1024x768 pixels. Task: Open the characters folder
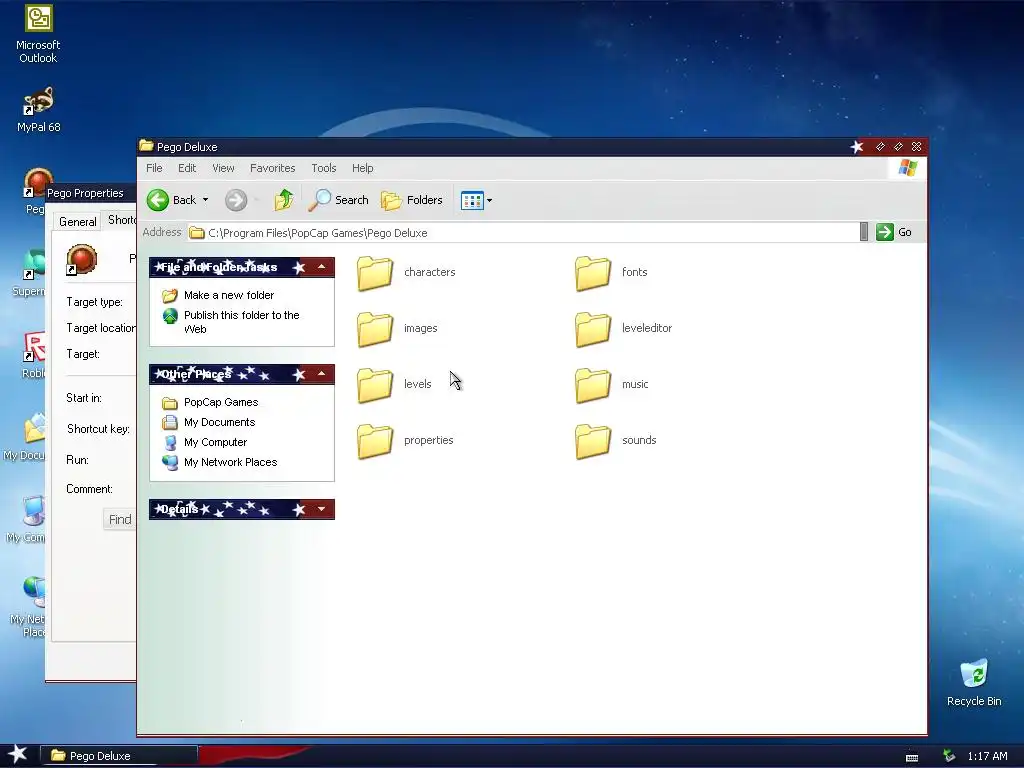click(406, 272)
